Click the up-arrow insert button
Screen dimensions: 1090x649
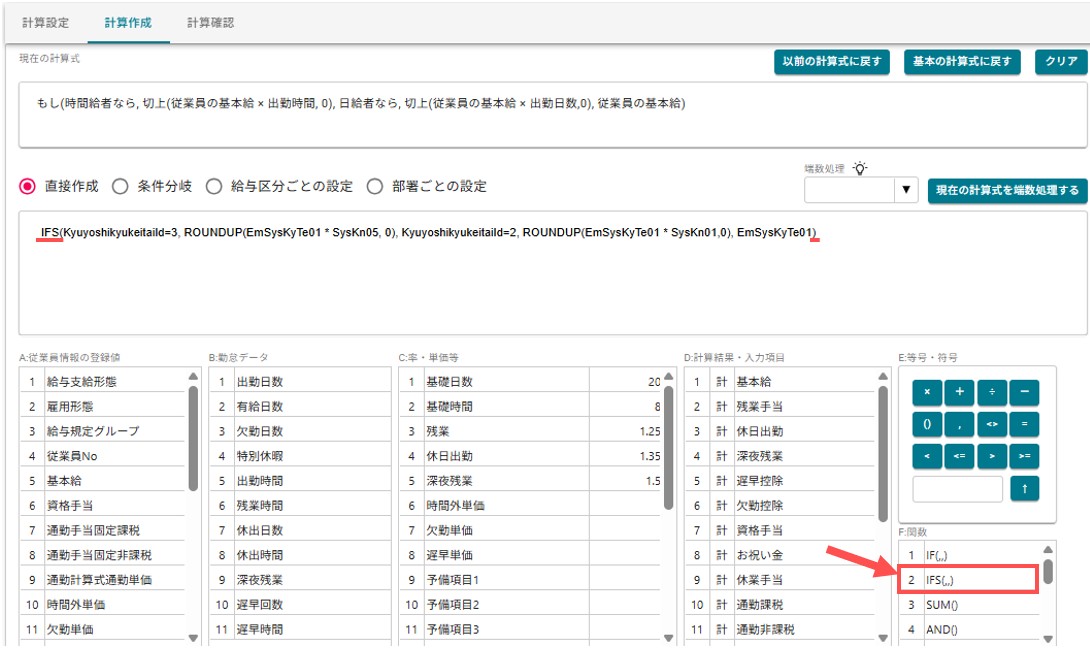(x=1025, y=488)
